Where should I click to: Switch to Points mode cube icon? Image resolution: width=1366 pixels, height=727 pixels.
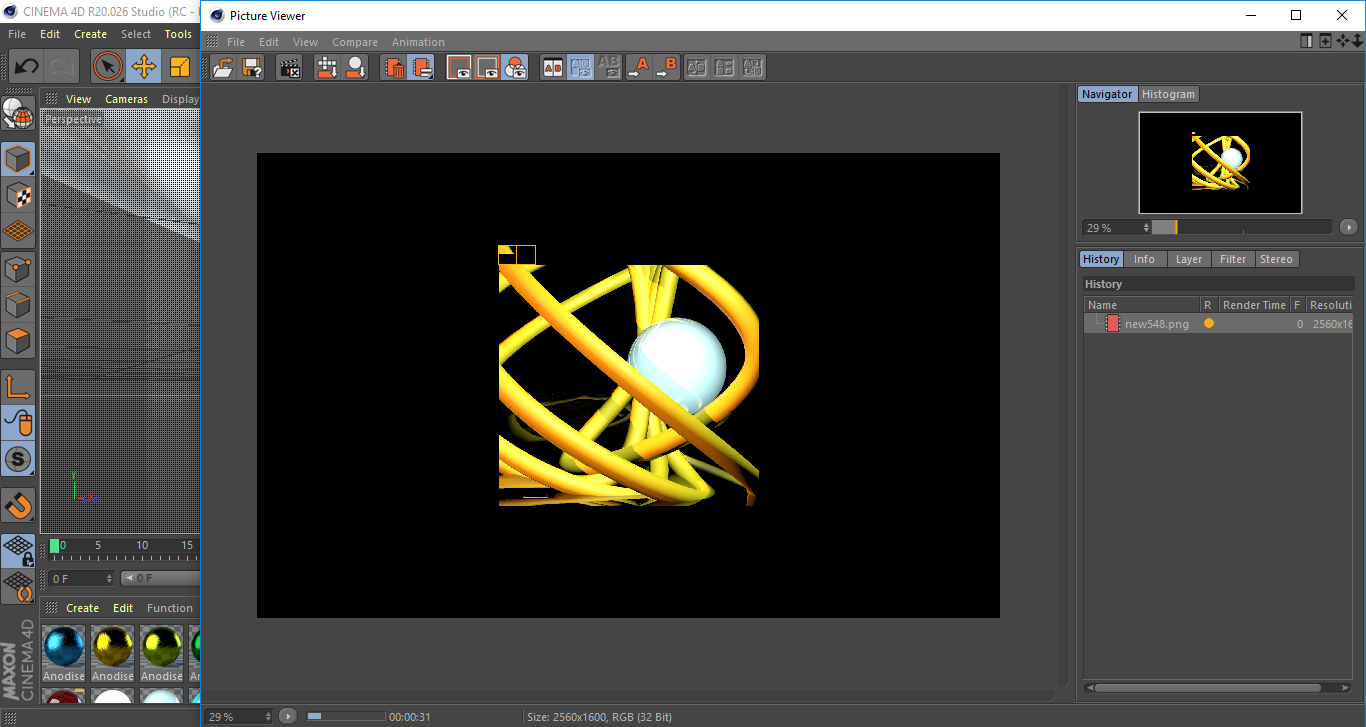point(18,268)
